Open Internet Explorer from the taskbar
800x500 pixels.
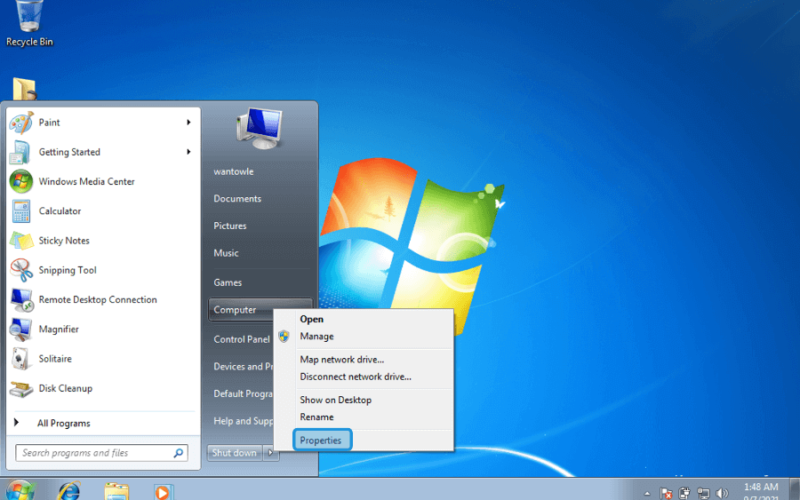coord(69,491)
